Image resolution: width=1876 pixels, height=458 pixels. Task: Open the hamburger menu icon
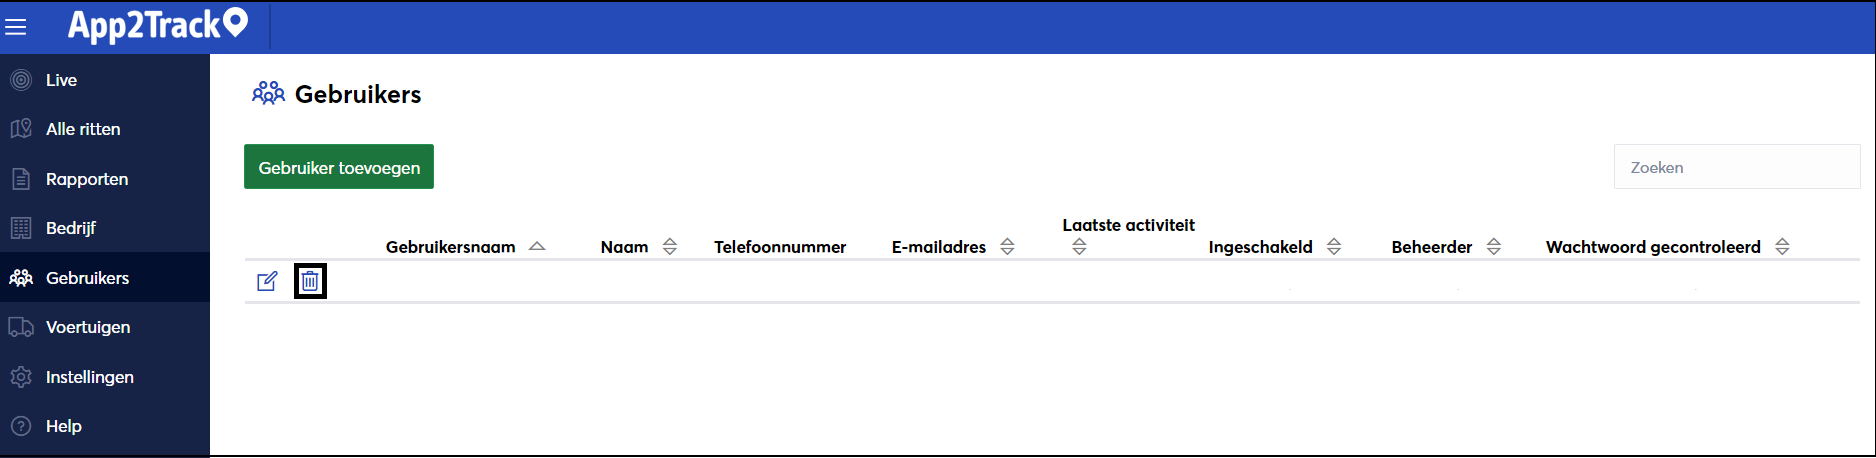coord(15,27)
